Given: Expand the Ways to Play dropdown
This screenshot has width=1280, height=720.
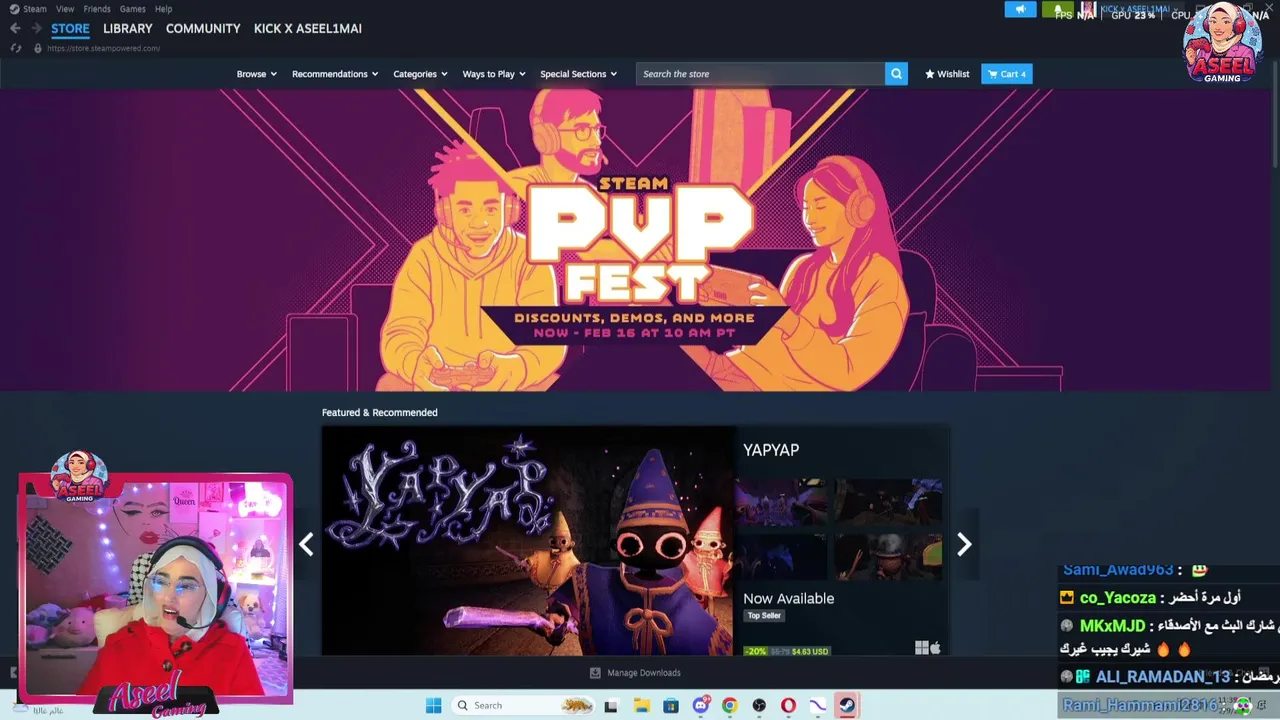Looking at the screenshot, I should point(494,74).
